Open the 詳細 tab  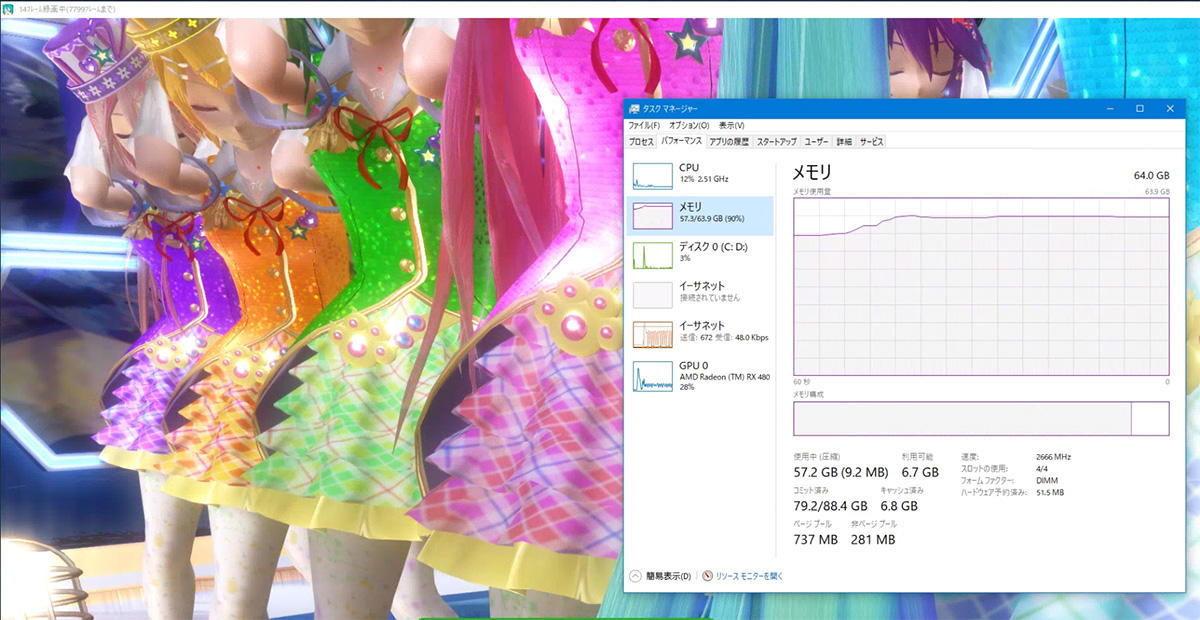(844, 142)
